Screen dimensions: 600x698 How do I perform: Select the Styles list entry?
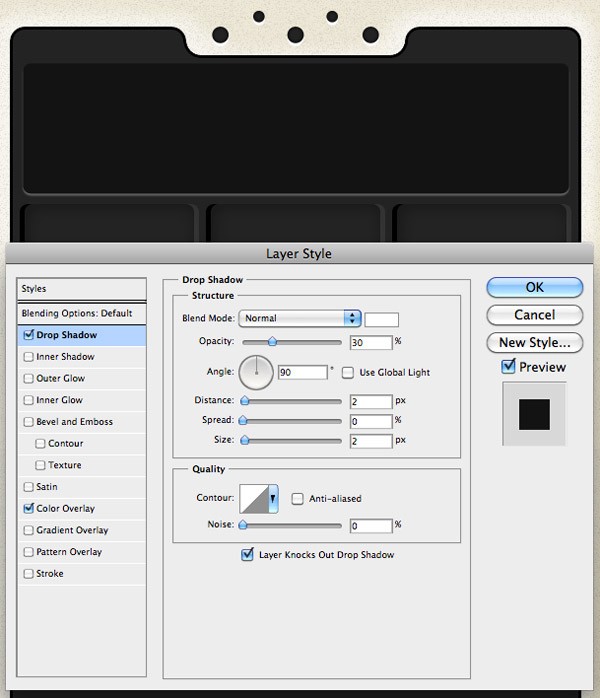coord(82,288)
